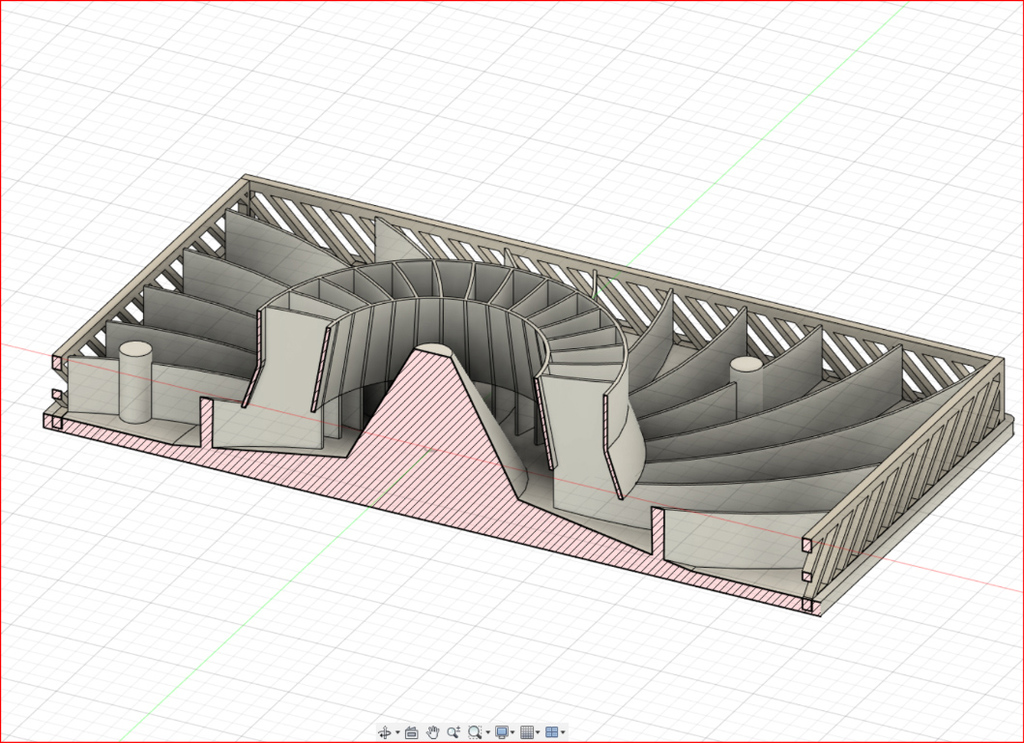This screenshot has width=1024, height=743.
Task: Select the left cylindrical post on model
Action: coord(135,385)
